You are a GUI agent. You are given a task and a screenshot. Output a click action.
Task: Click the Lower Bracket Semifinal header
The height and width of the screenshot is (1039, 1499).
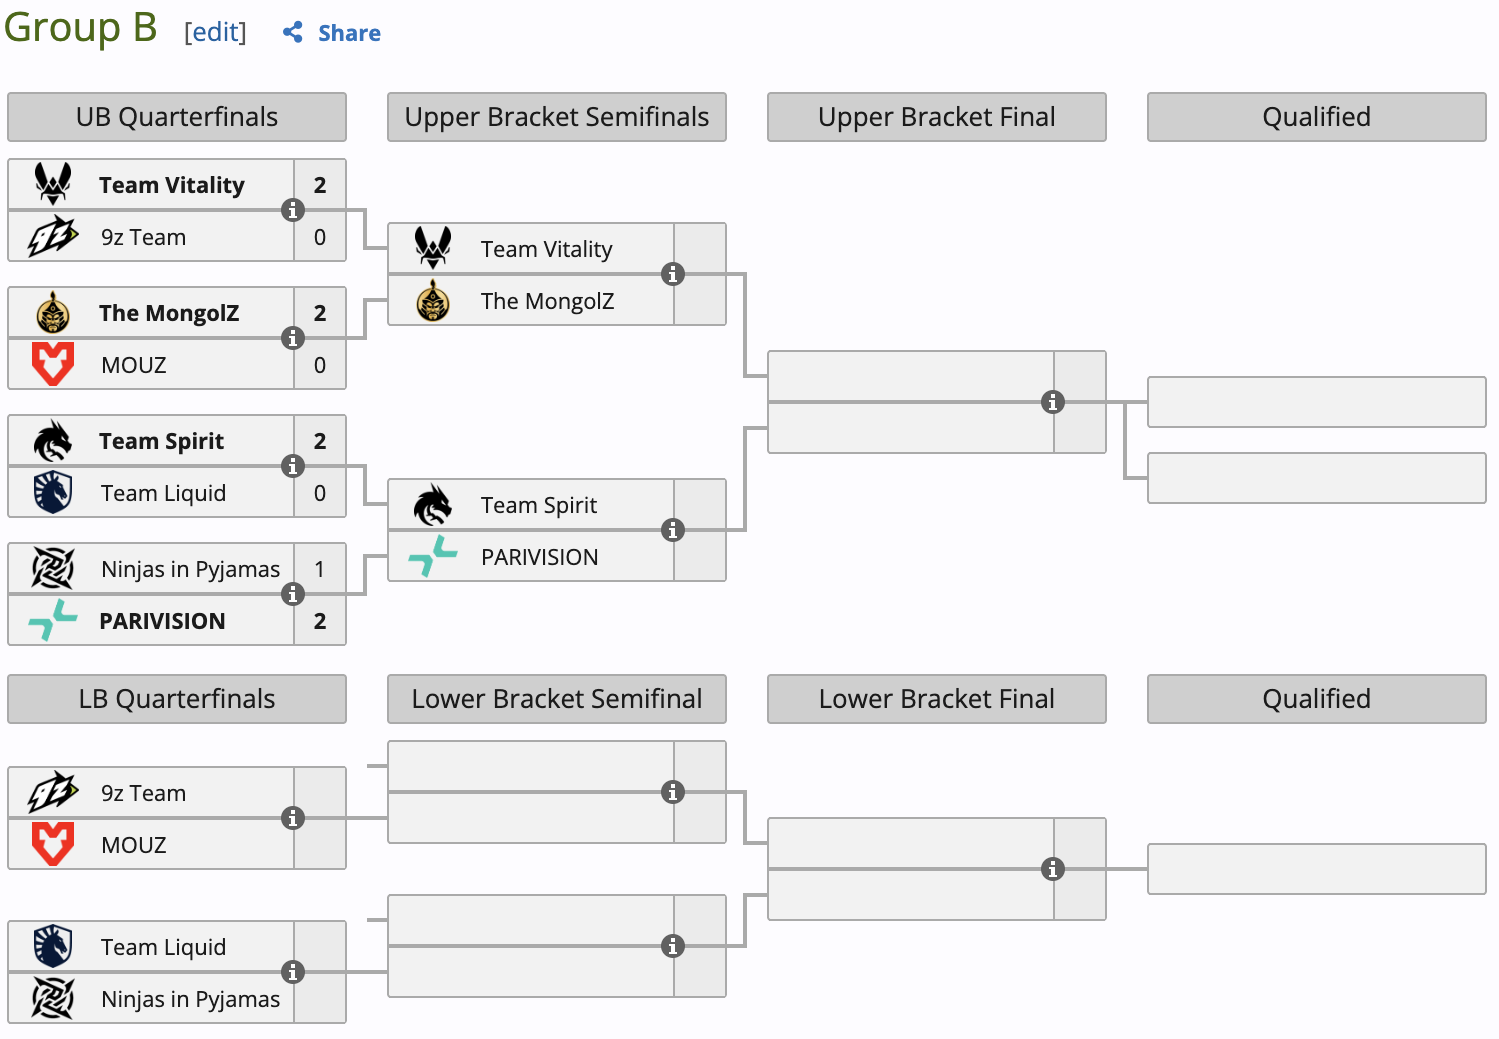[557, 699]
